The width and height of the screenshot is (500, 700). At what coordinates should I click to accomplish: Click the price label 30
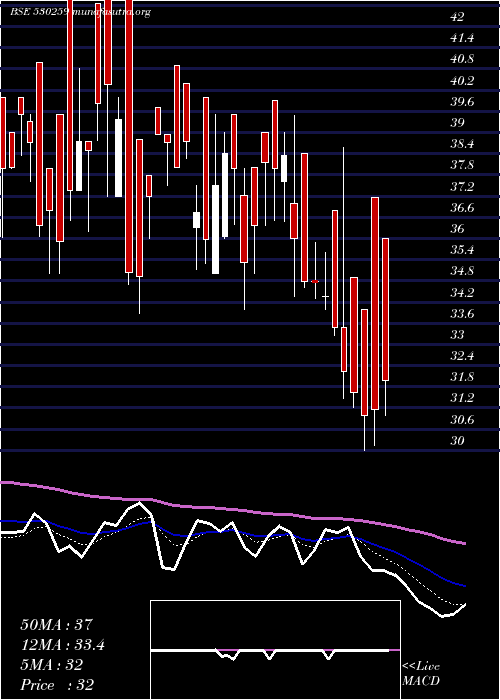point(457,441)
